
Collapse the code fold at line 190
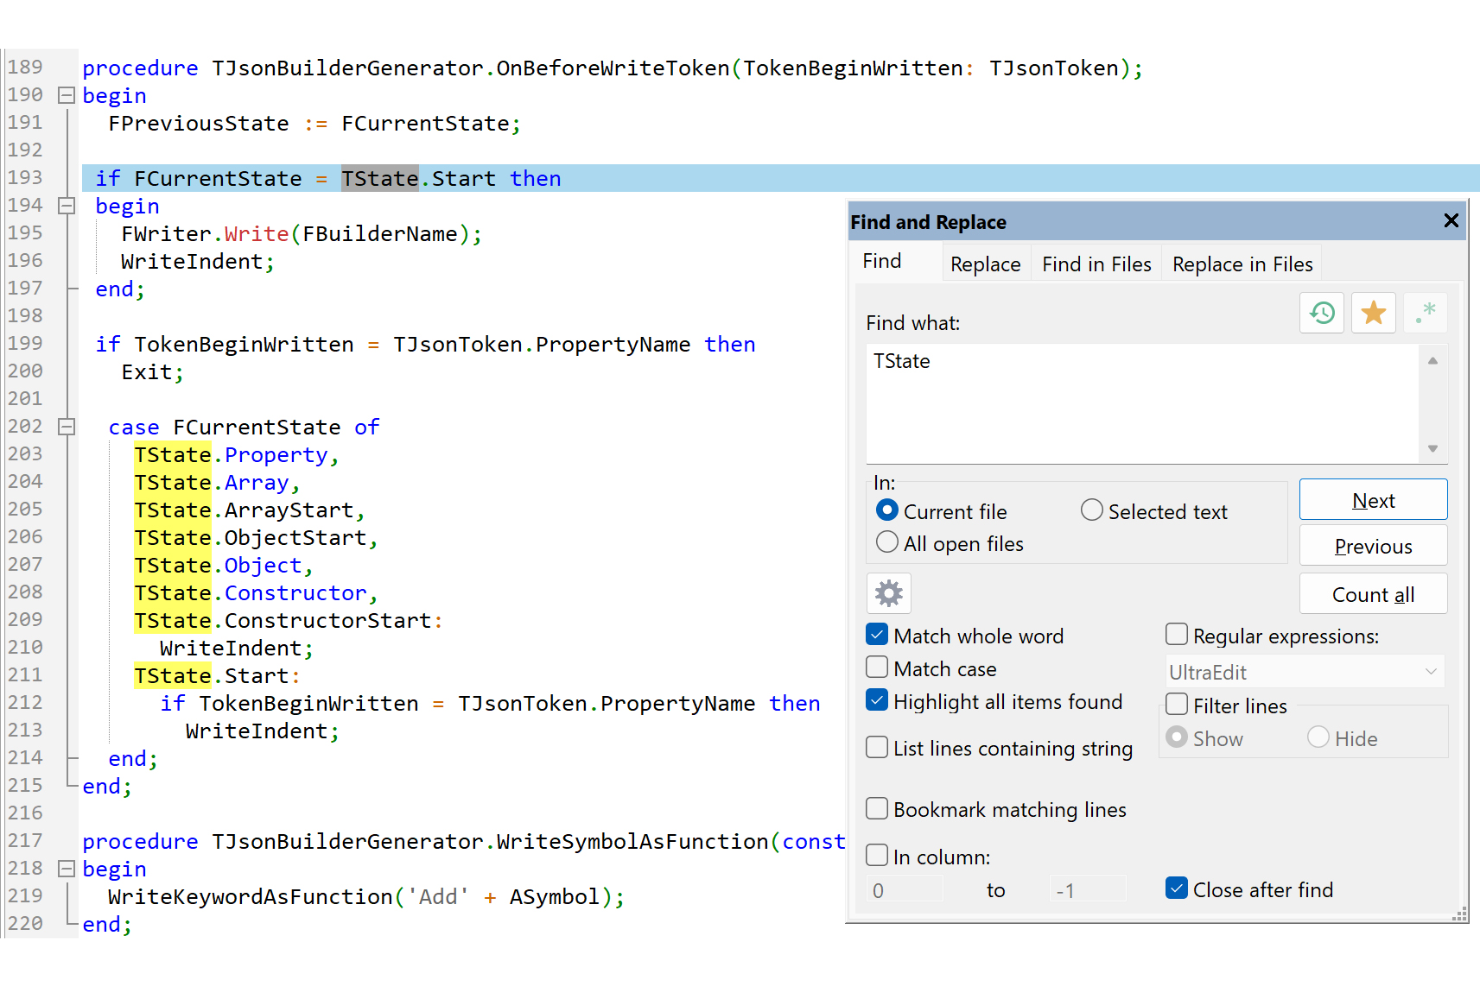[67, 96]
